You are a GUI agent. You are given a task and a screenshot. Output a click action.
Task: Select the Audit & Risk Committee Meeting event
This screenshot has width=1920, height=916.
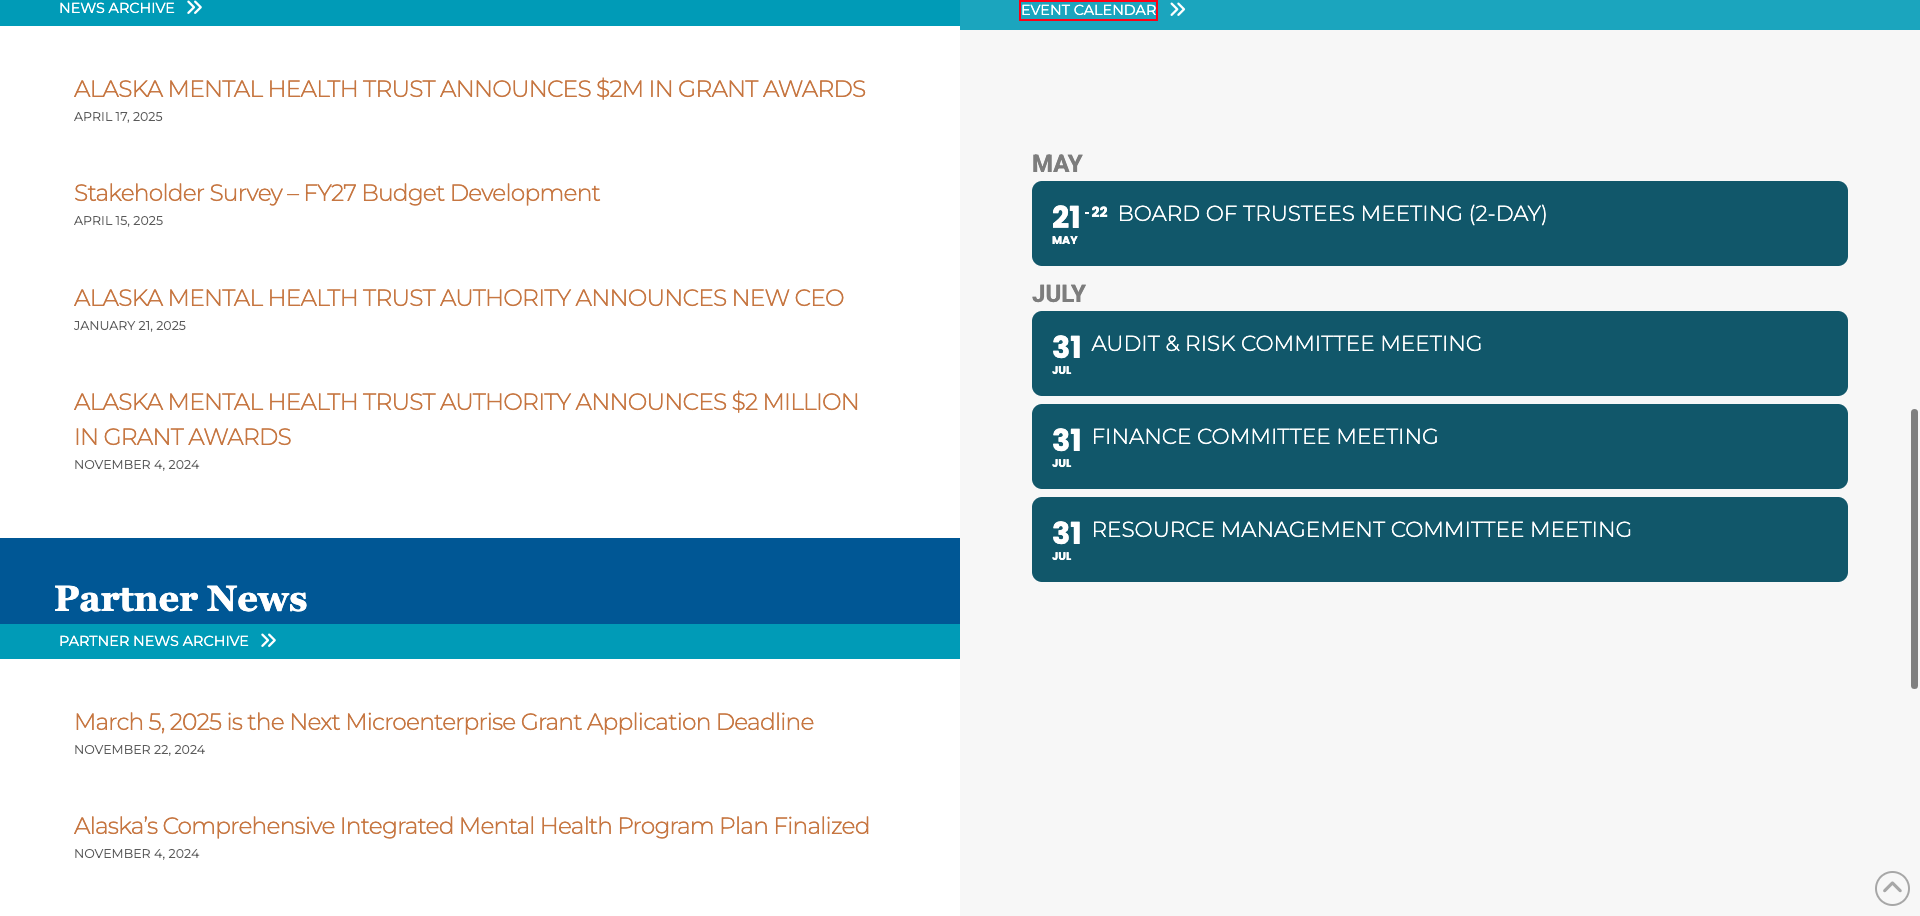[x=1286, y=344]
